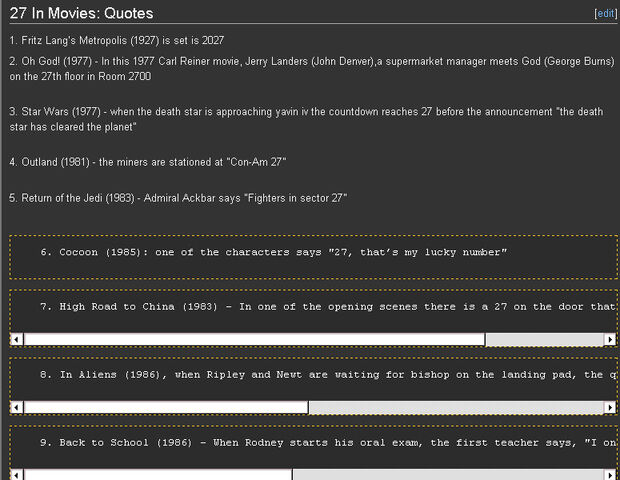The width and height of the screenshot is (620, 480).
Task: Click the 'Oh God! (1977)' entry text
Action: click(x=312, y=69)
